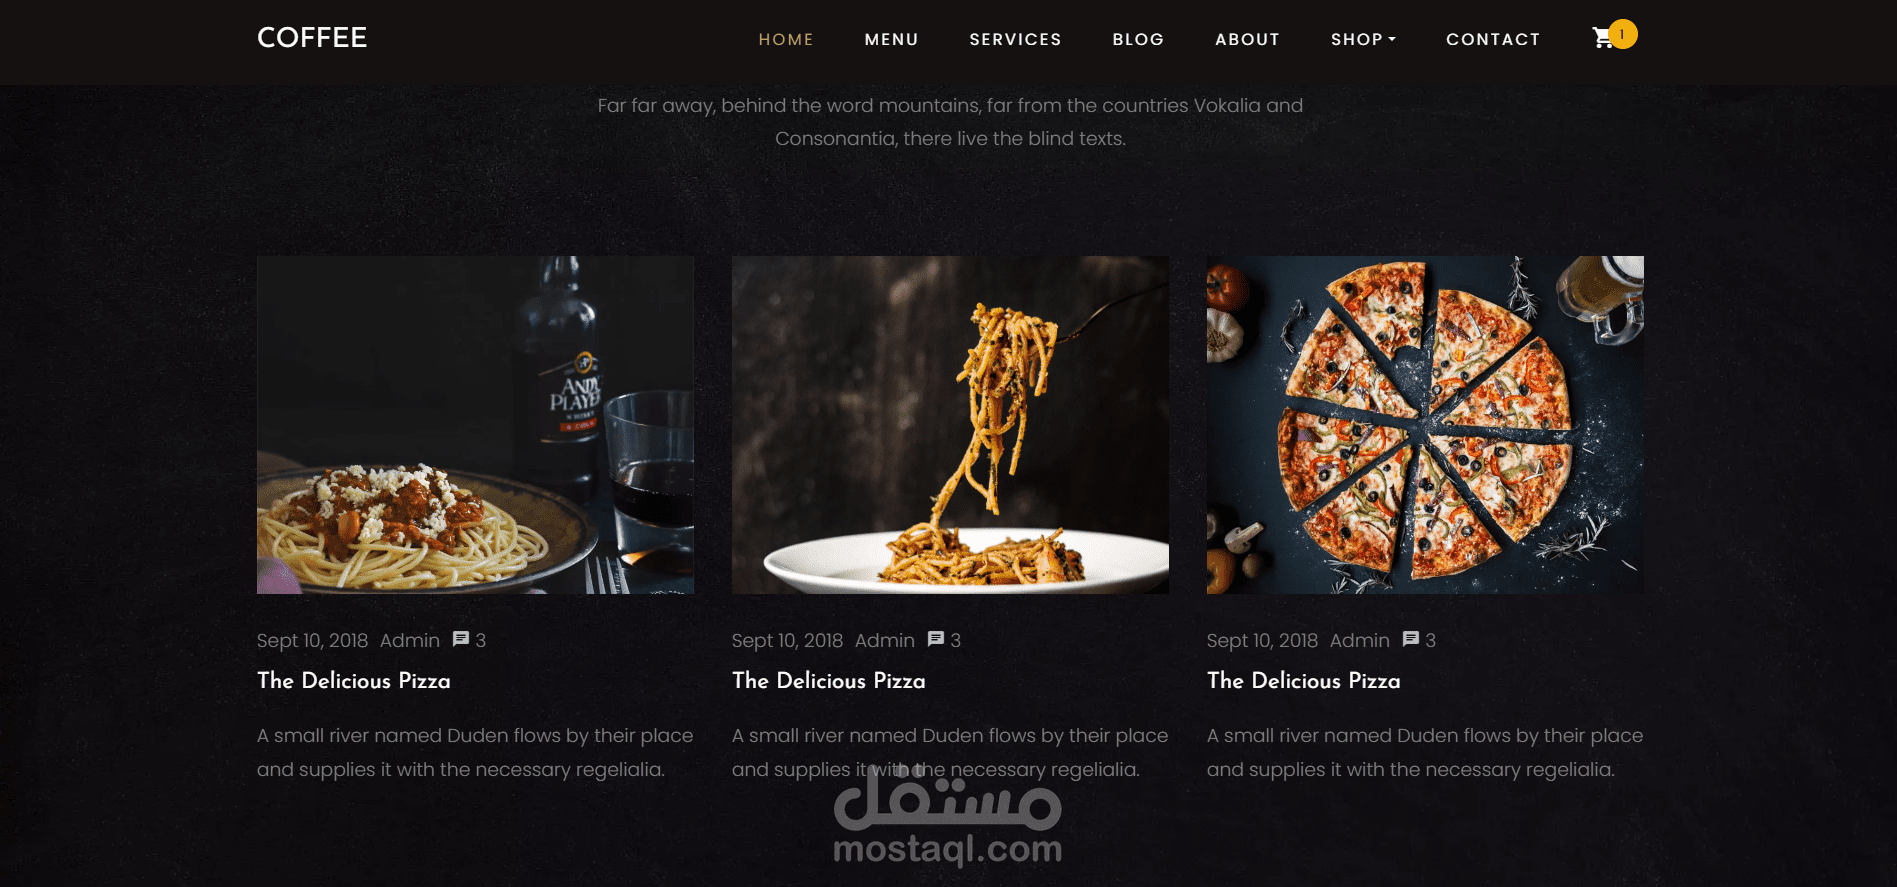The image size is (1897, 887).
Task: Click Sept 10, 2018 date of first post
Action: coord(312,640)
